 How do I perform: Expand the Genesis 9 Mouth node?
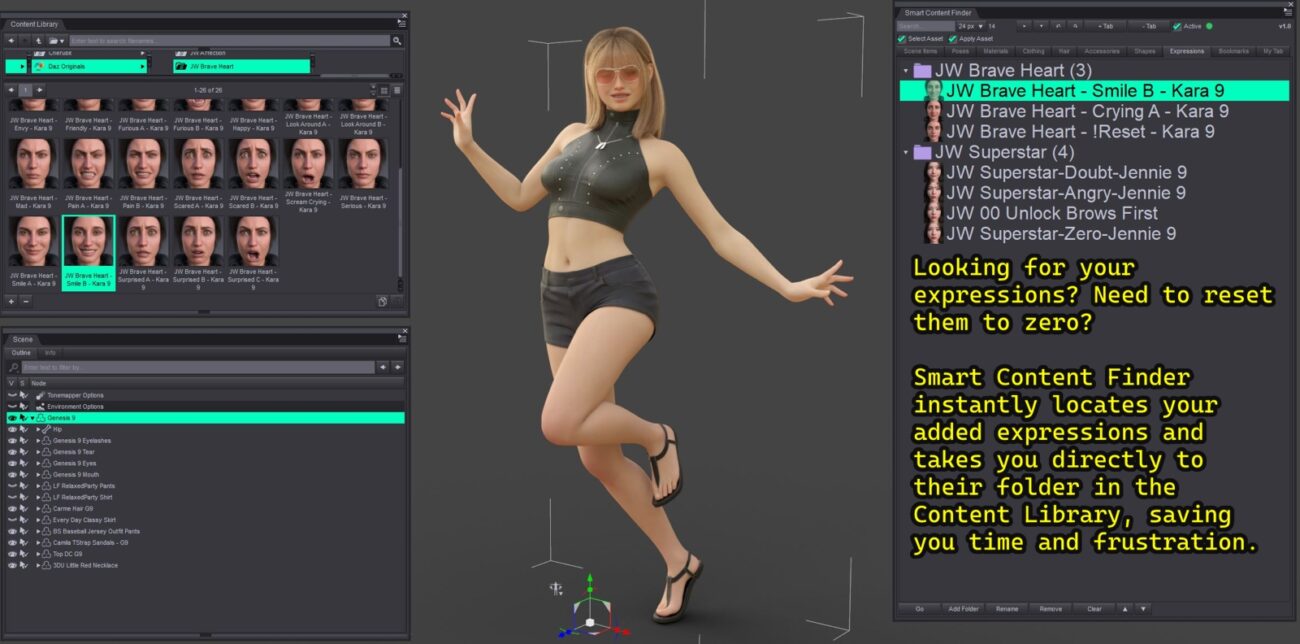(x=38, y=474)
